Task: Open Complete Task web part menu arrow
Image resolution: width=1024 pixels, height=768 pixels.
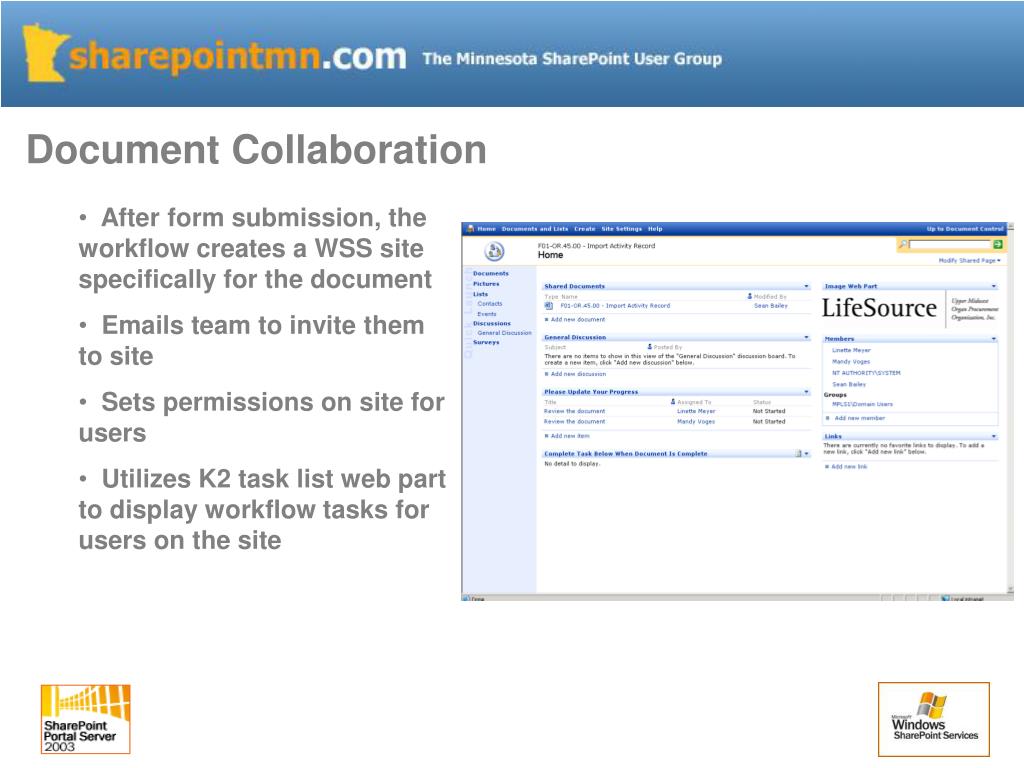Action: pos(807,453)
